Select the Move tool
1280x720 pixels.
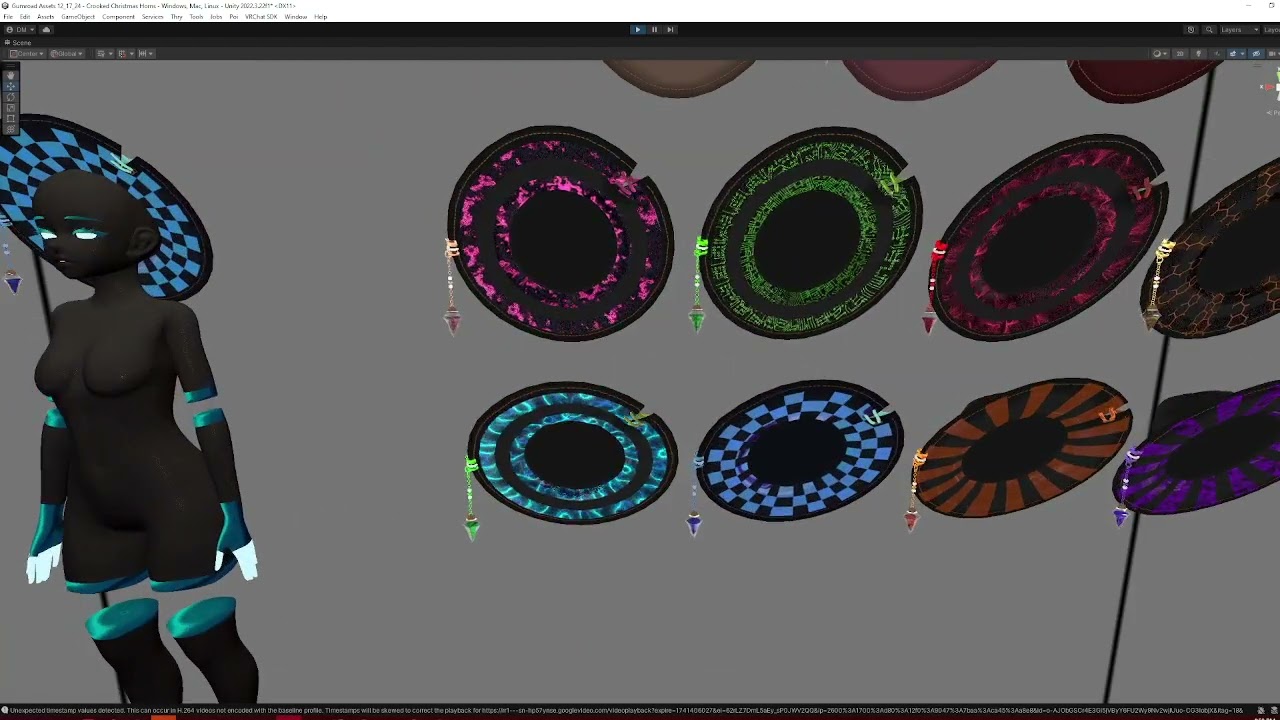pos(11,86)
